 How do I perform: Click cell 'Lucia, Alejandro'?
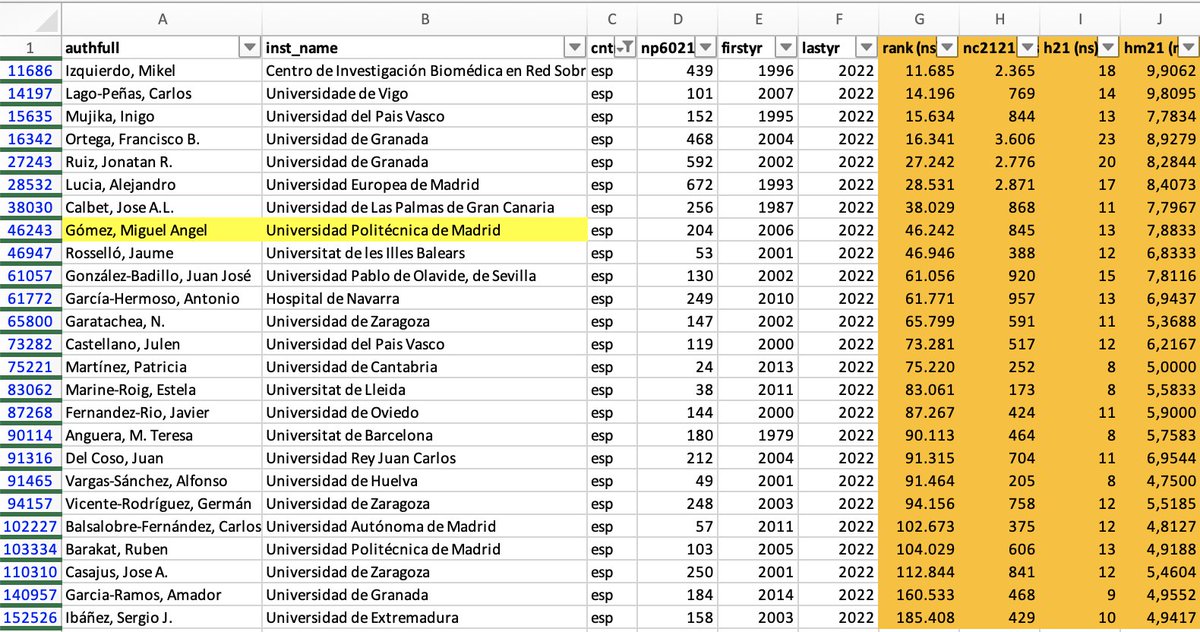(x=162, y=185)
